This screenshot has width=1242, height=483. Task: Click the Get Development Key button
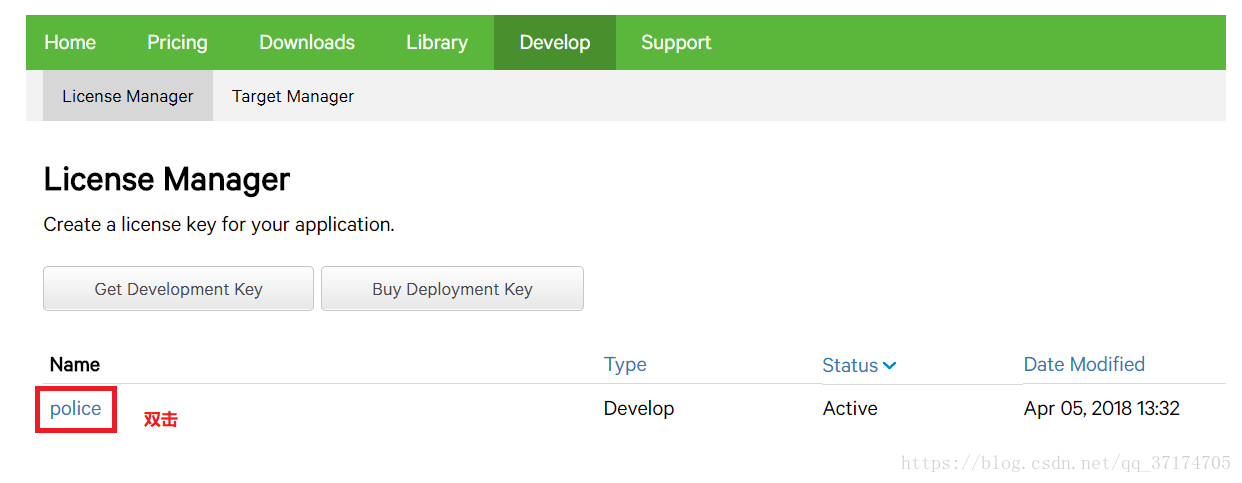tap(178, 289)
